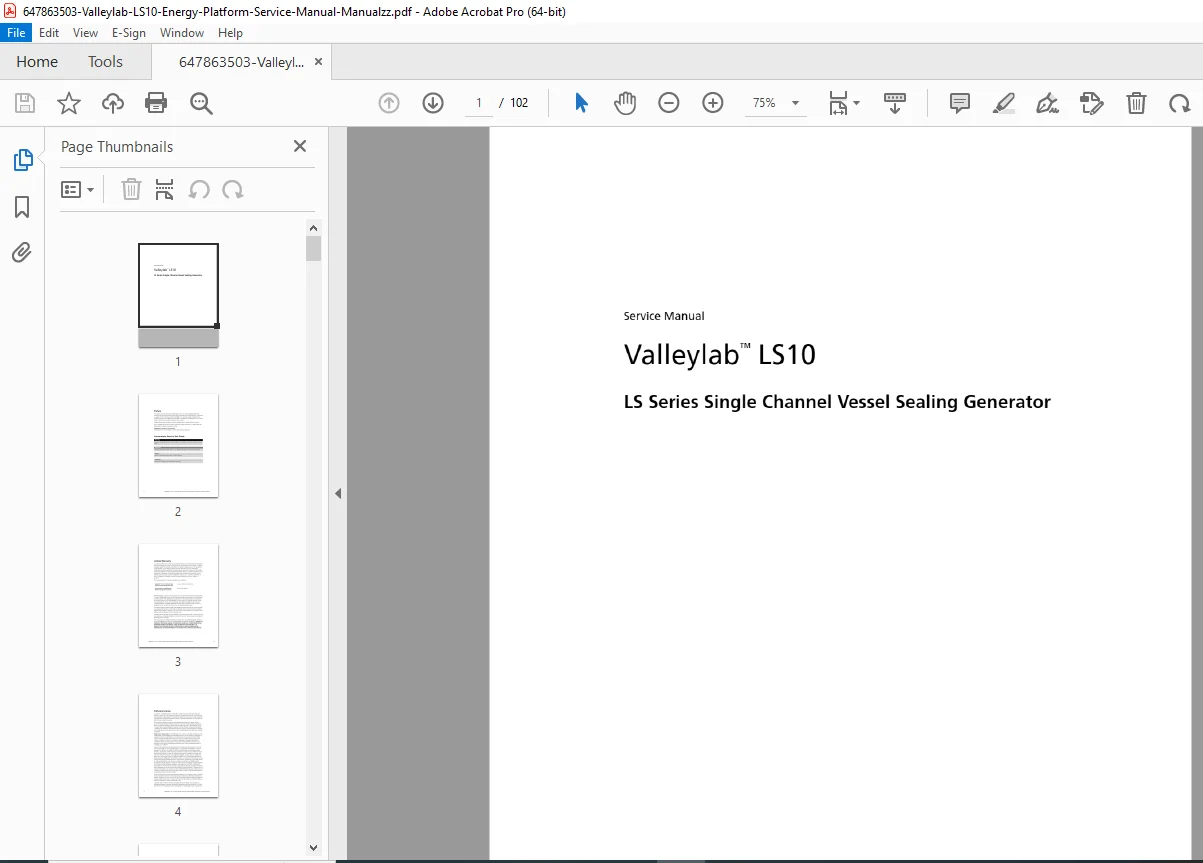Click the current page number field
The width and height of the screenshot is (1203, 863).
click(x=479, y=103)
